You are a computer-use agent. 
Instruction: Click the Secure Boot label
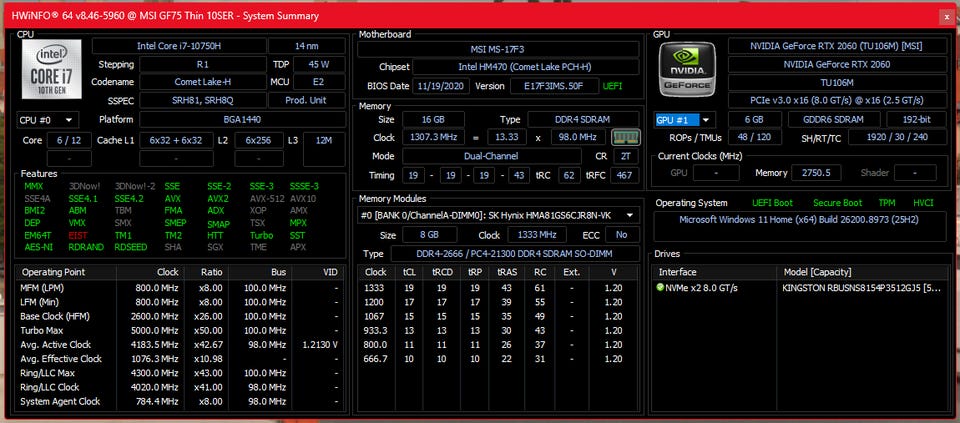point(838,203)
